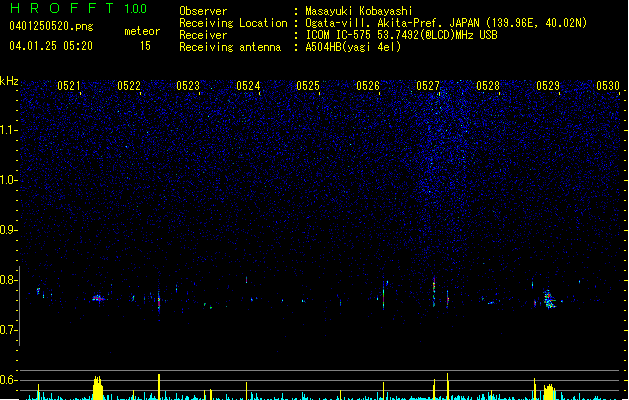This screenshot has height=400, width=629.
Task: Select the bright meteor echo cluster near 0529
Action: click(549, 300)
